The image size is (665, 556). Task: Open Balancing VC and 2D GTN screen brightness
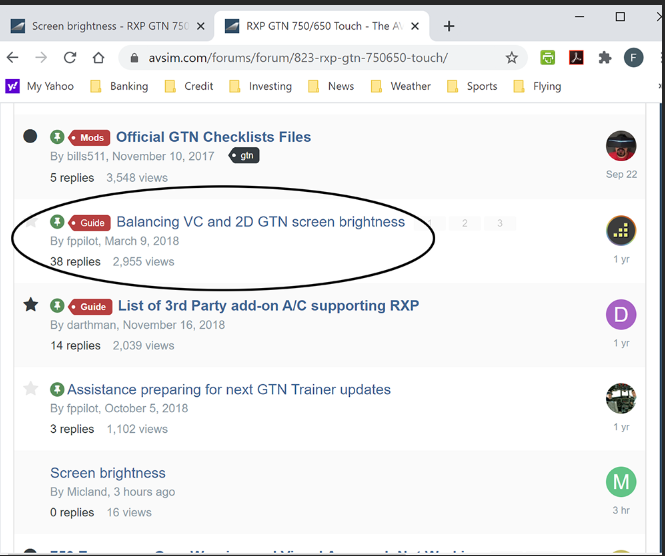point(260,222)
